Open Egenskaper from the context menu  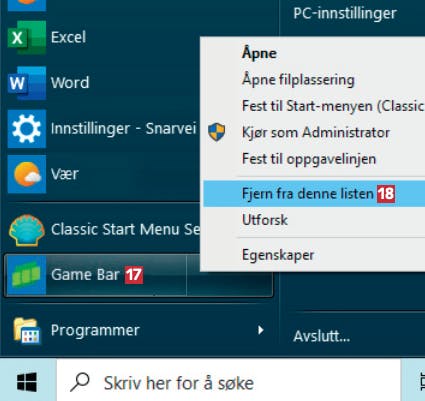[278, 255]
